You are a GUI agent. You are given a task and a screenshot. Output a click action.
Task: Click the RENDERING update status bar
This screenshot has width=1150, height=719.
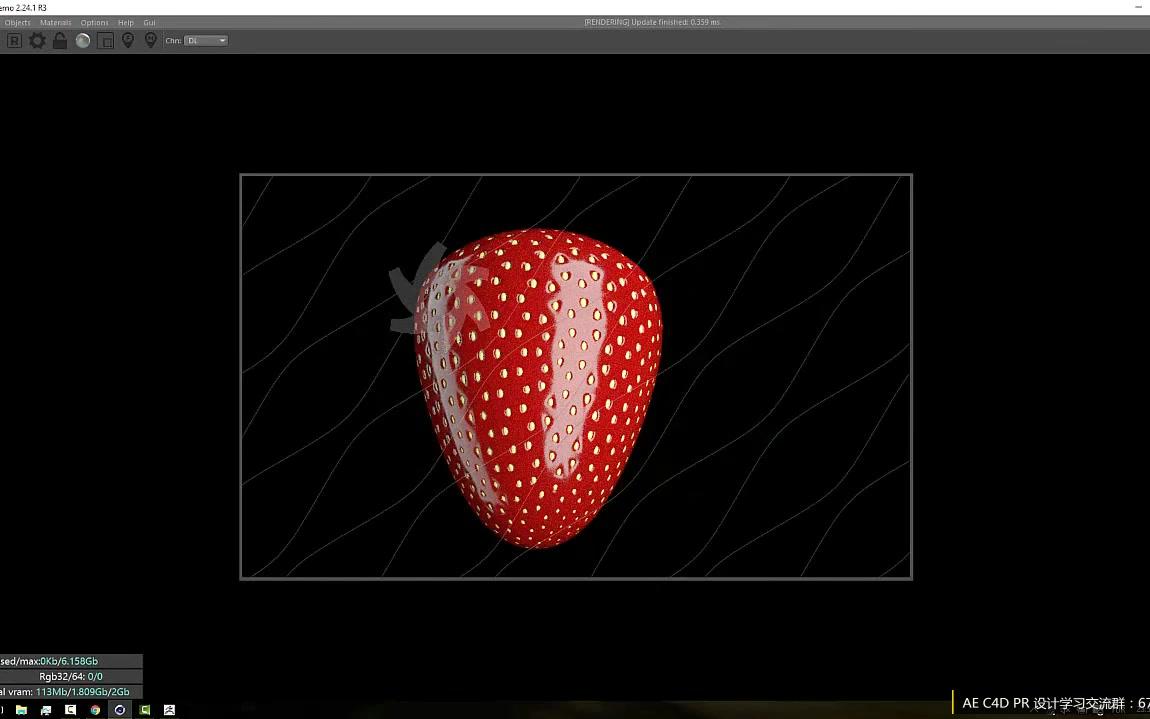pos(652,21)
